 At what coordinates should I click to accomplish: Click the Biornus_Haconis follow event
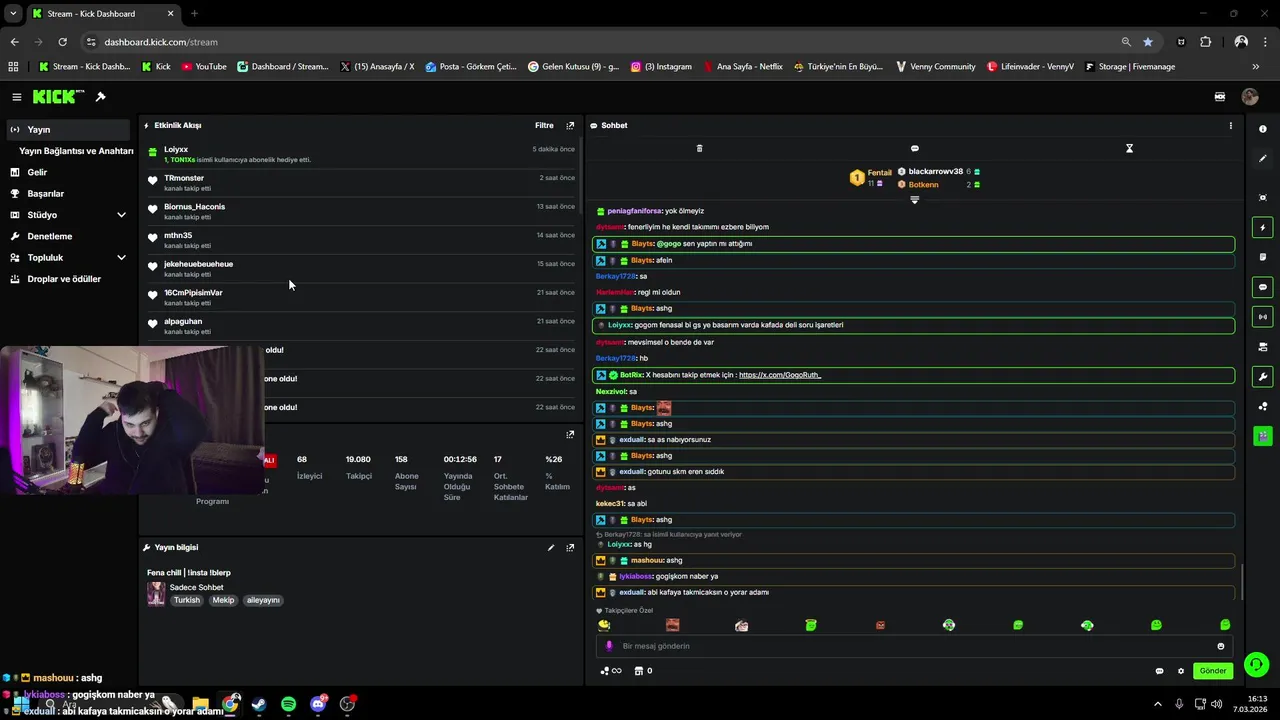click(x=360, y=211)
